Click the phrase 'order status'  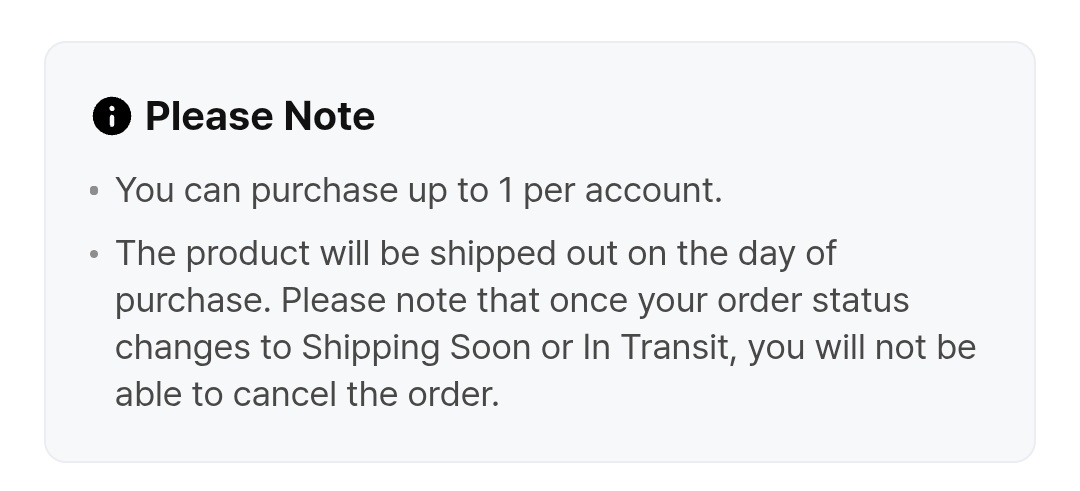tap(813, 301)
